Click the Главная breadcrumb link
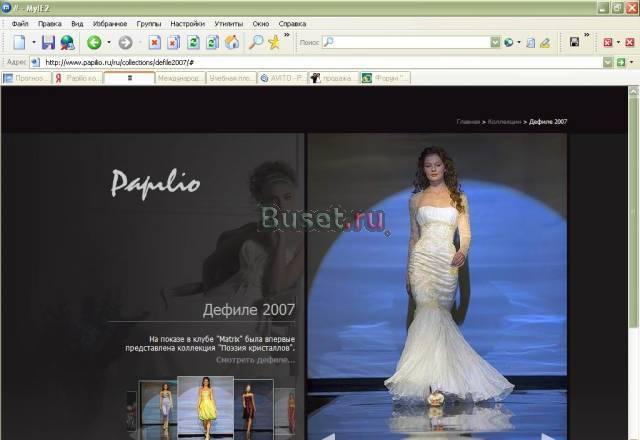 [468, 121]
